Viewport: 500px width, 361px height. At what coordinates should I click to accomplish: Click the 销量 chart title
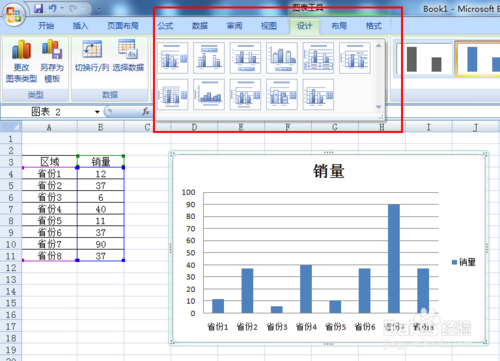(329, 171)
